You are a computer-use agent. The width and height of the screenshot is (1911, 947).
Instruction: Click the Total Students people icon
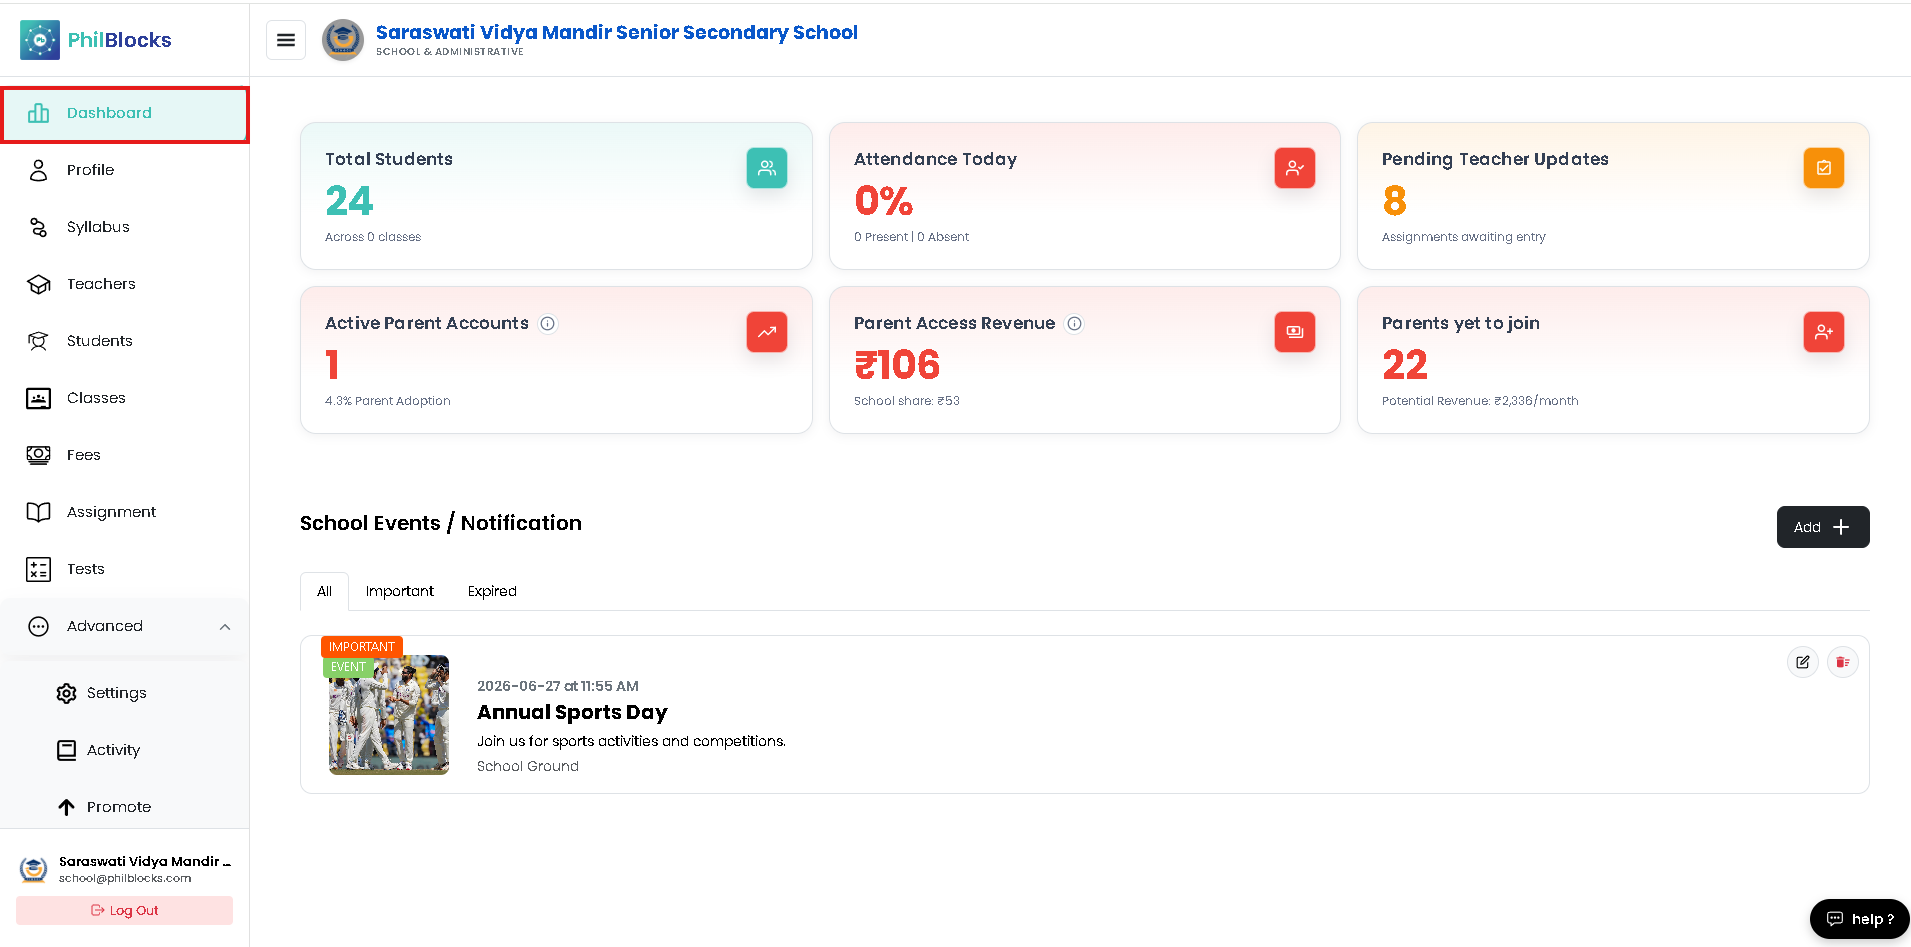pyautogui.click(x=766, y=168)
